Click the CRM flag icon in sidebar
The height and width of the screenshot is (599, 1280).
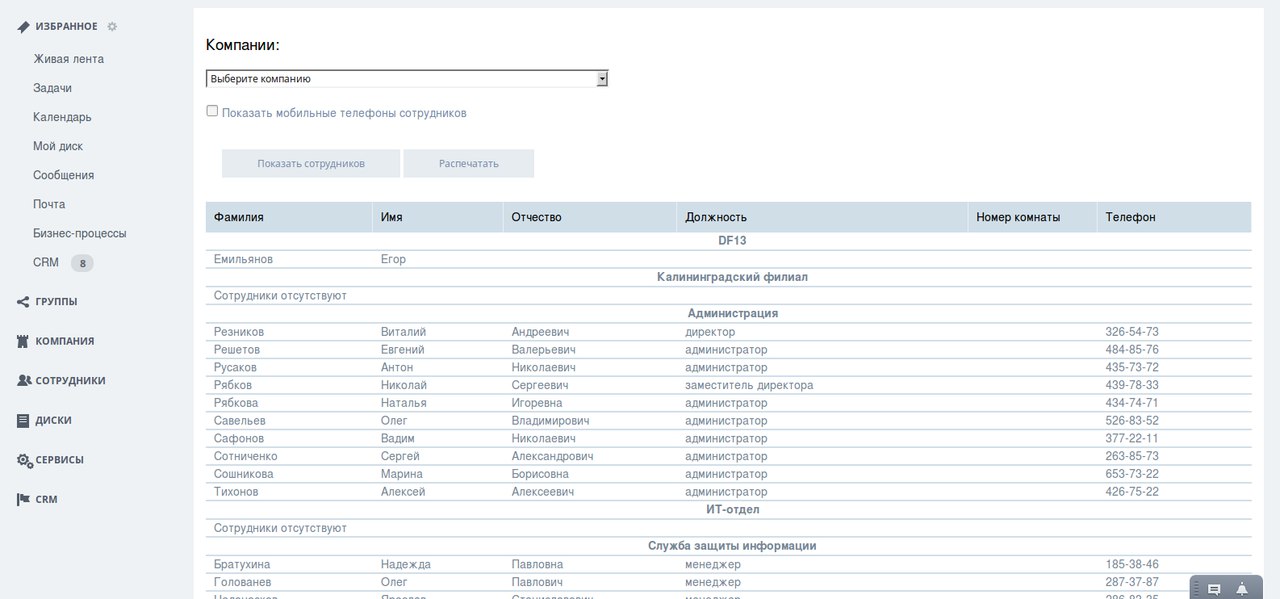(x=23, y=499)
